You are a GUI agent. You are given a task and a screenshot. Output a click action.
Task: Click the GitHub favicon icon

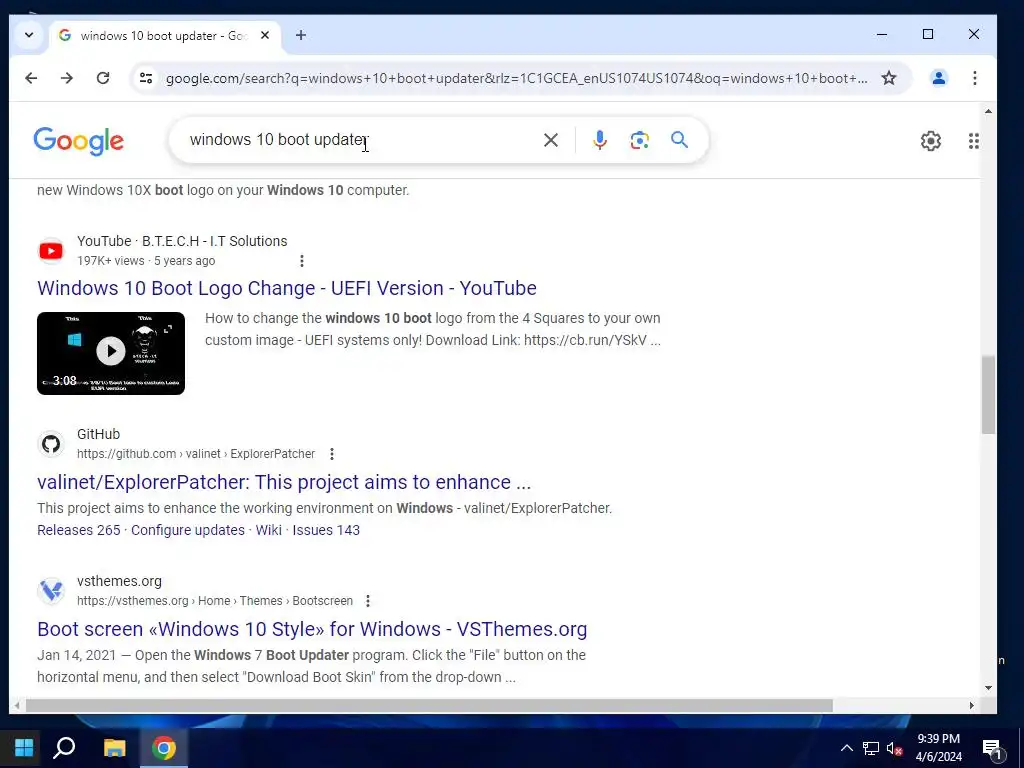(x=51, y=444)
